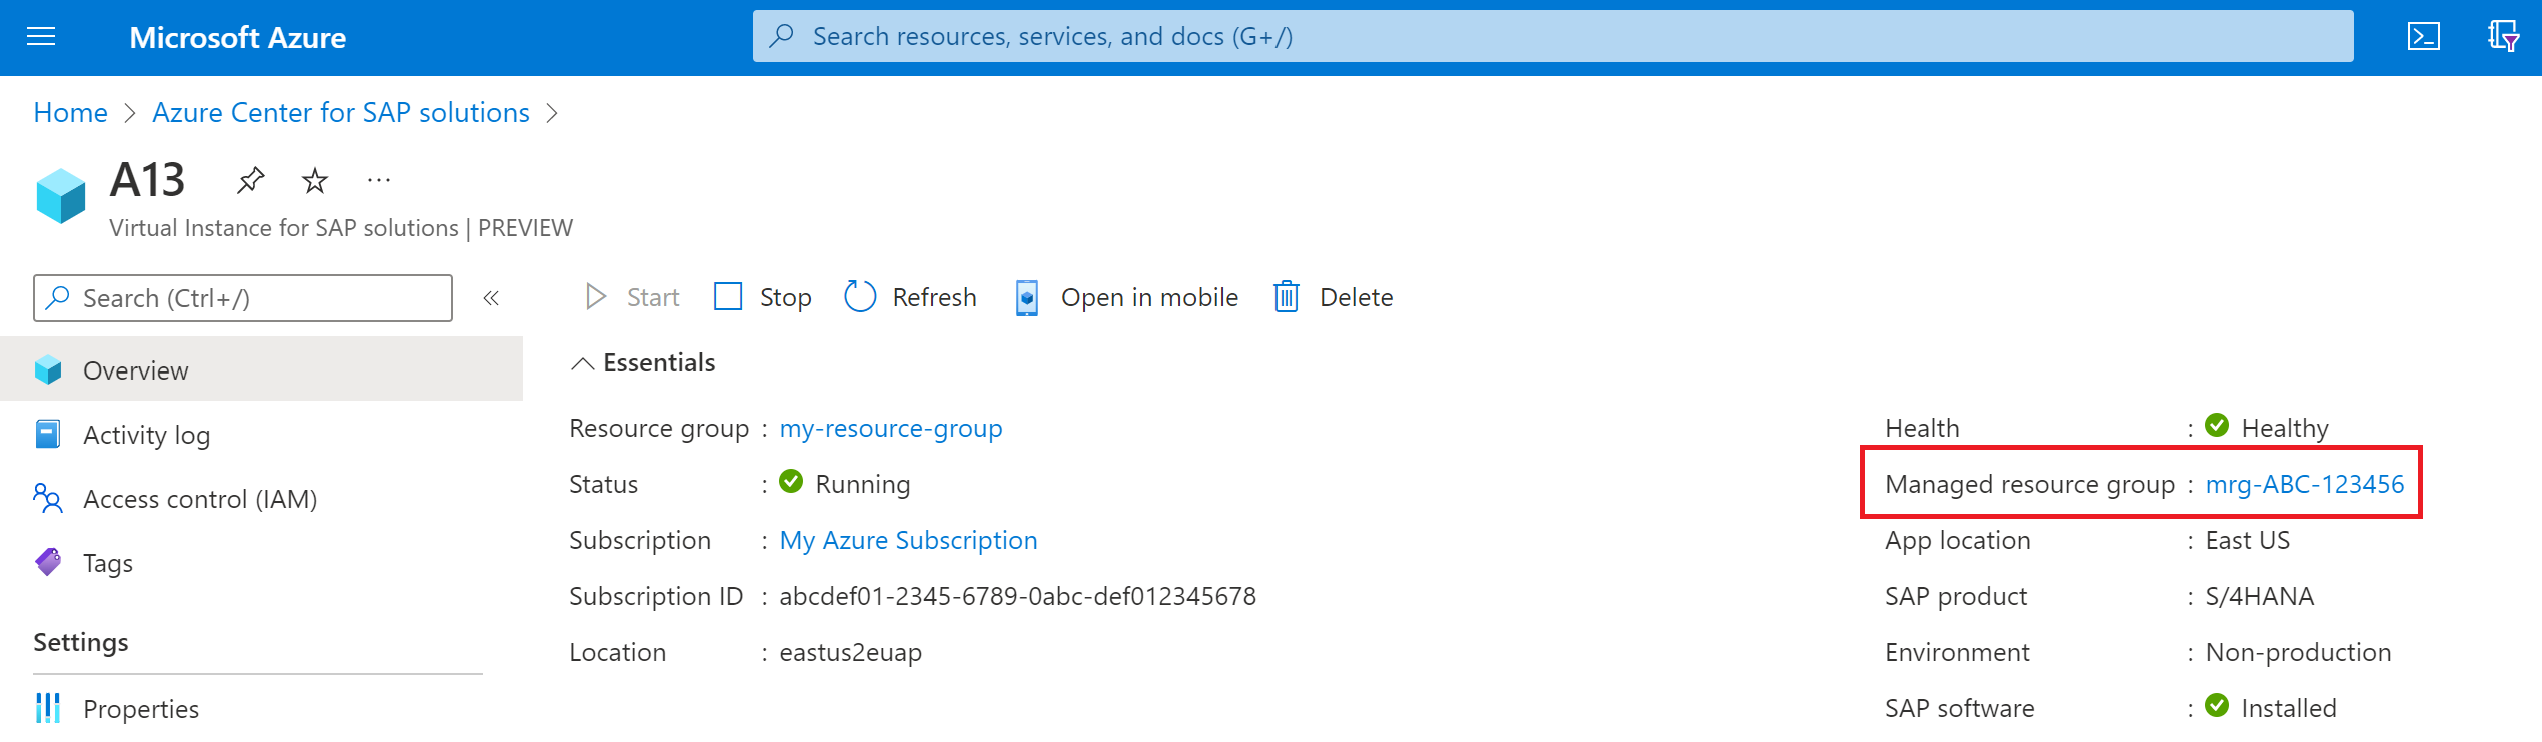Open My Azure Subscription link
Screen dimensions: 2542x742
click(x=908, y=540)
